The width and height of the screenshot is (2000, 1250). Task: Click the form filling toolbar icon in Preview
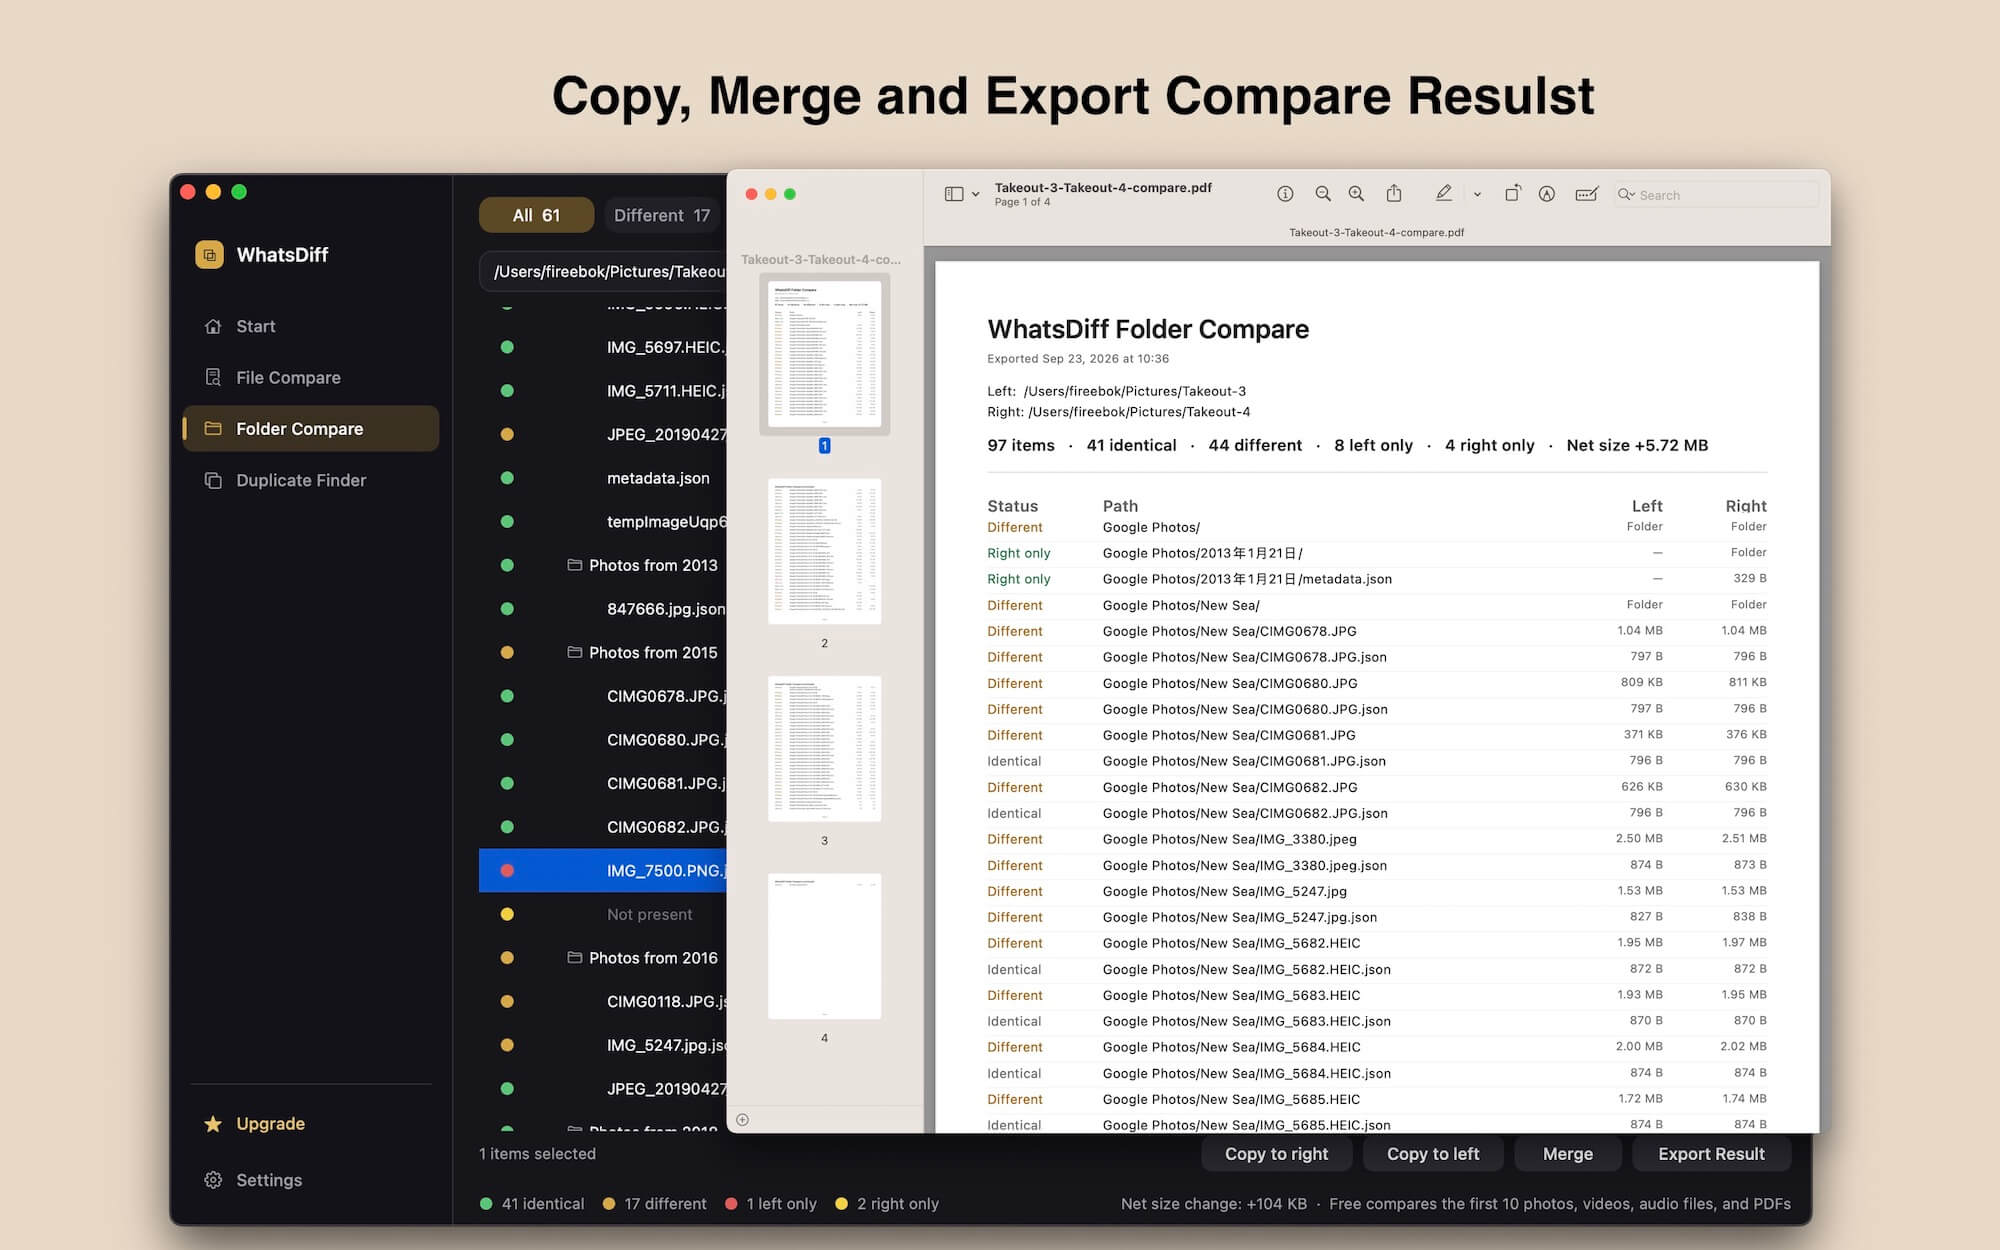tap(1586, 194)
